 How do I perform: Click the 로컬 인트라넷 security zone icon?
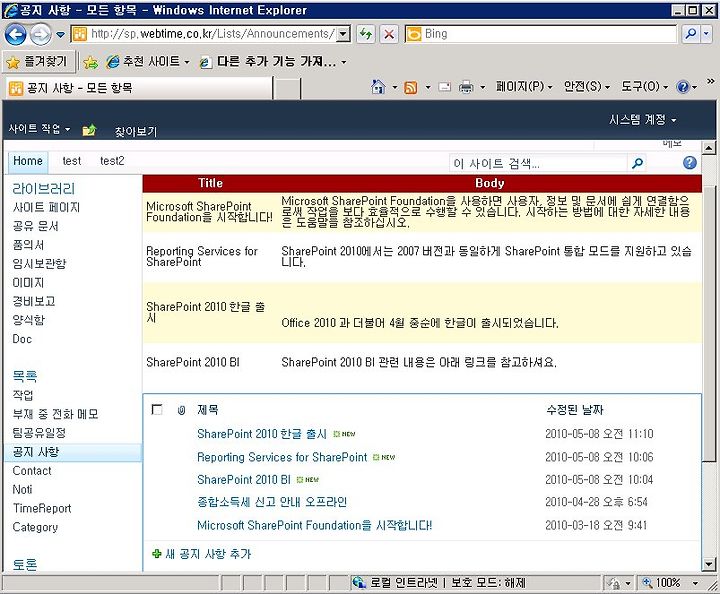359,583
